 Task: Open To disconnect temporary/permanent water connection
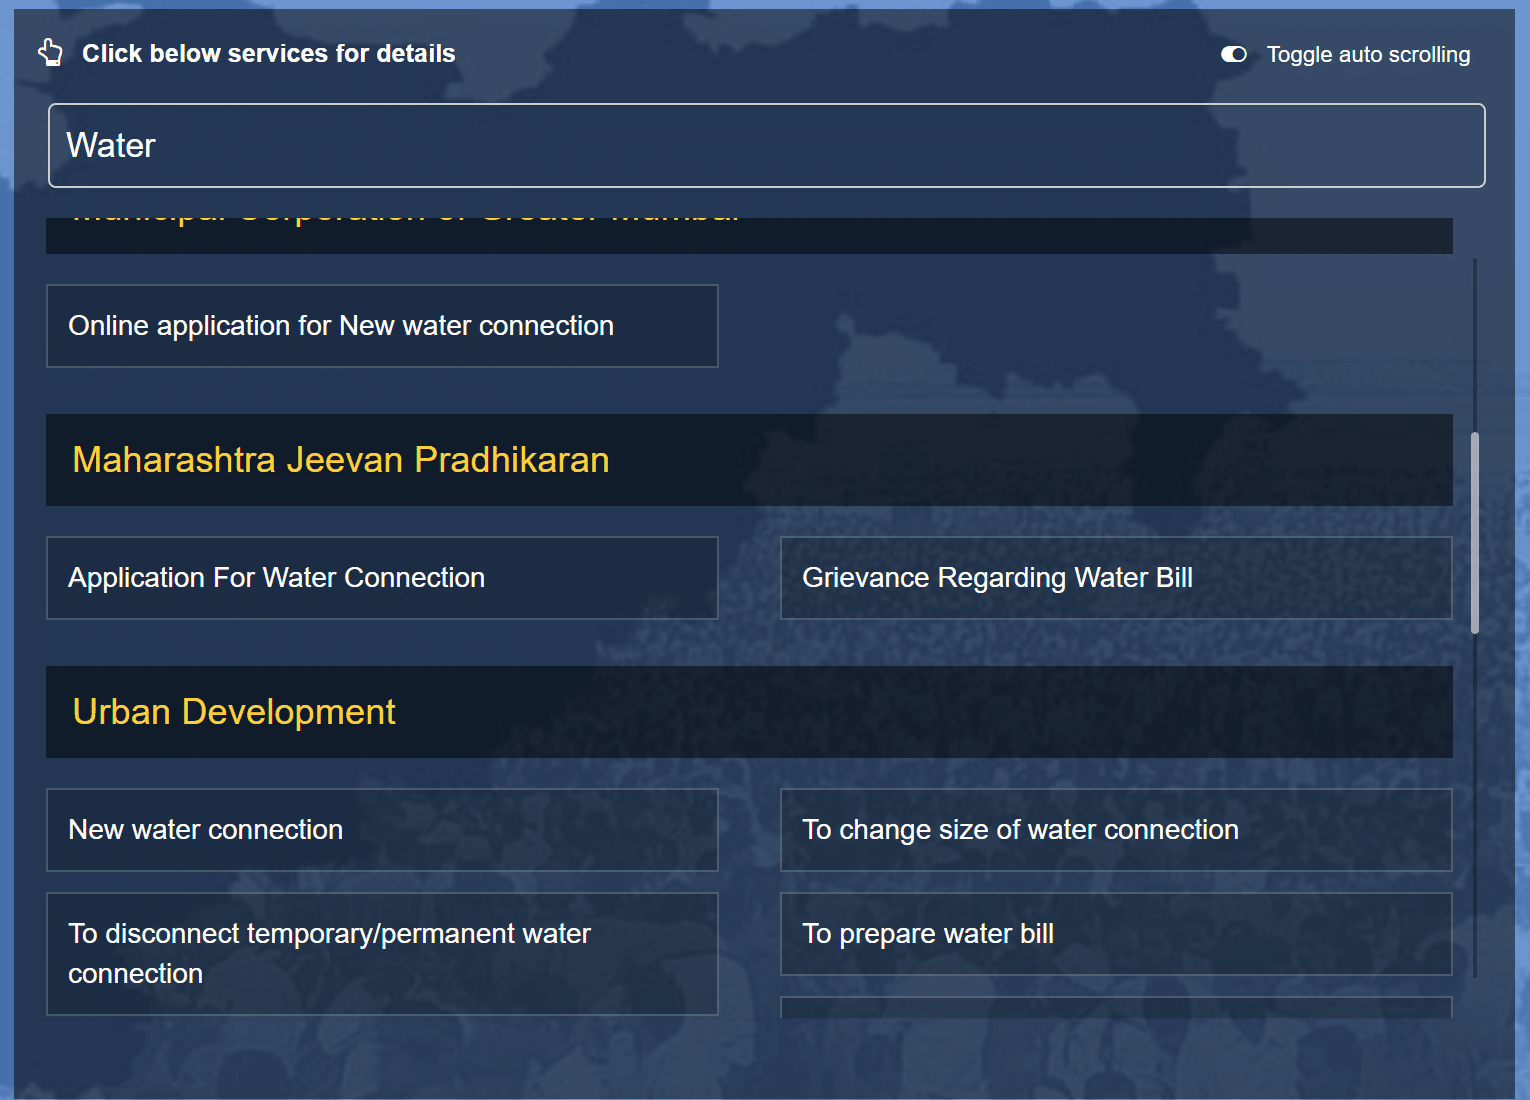coord(382,953)
